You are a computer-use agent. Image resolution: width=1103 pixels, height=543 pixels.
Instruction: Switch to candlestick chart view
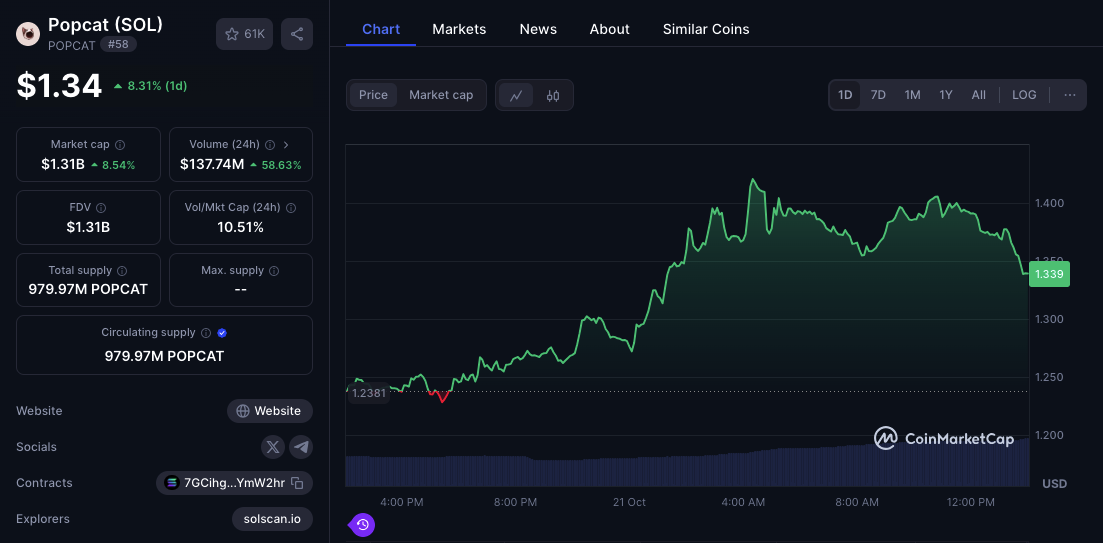click(x=553, y=96)
